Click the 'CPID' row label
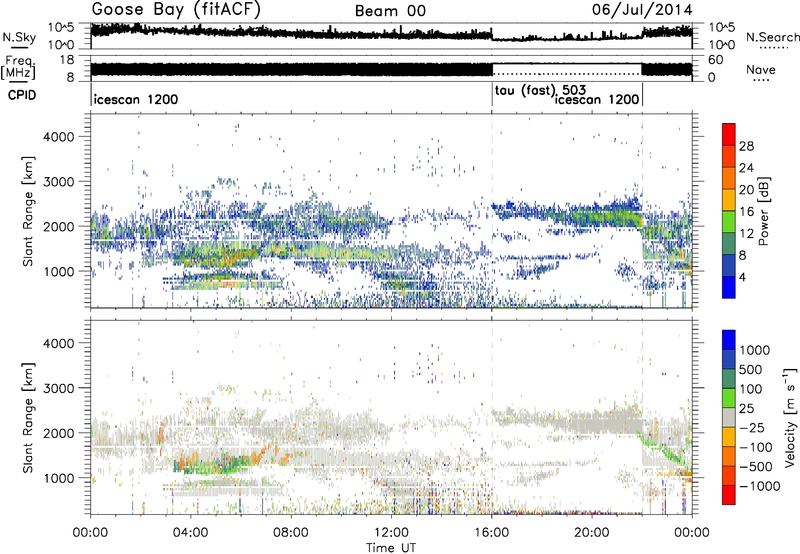 pos(22,95)
